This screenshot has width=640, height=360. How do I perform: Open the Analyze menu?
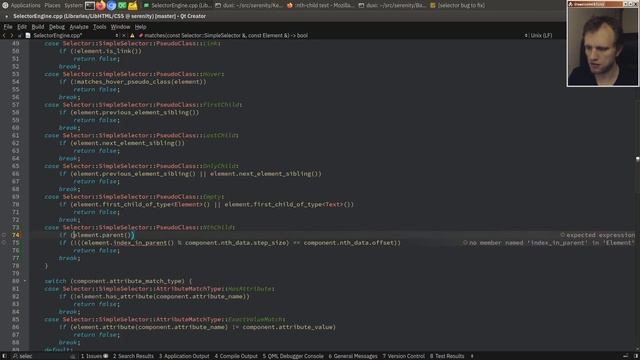(x=79, y=27)
